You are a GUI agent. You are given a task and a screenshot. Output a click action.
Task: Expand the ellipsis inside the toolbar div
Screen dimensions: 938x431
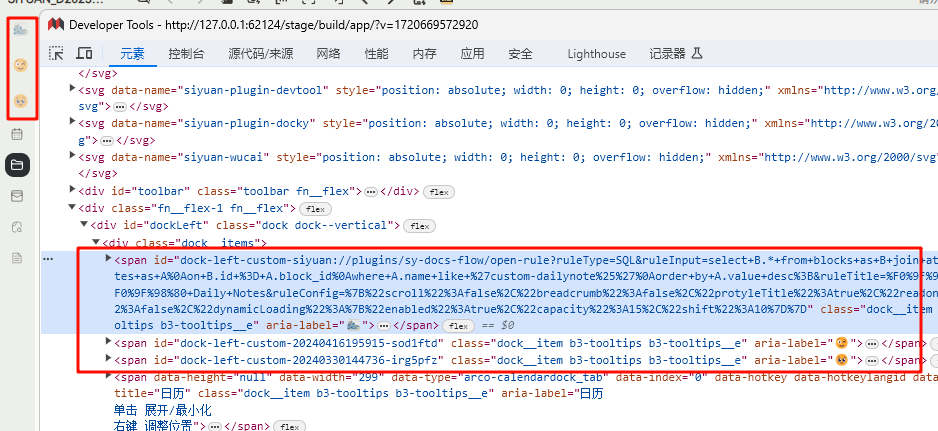pyautogui.click(x=371, y=192)
